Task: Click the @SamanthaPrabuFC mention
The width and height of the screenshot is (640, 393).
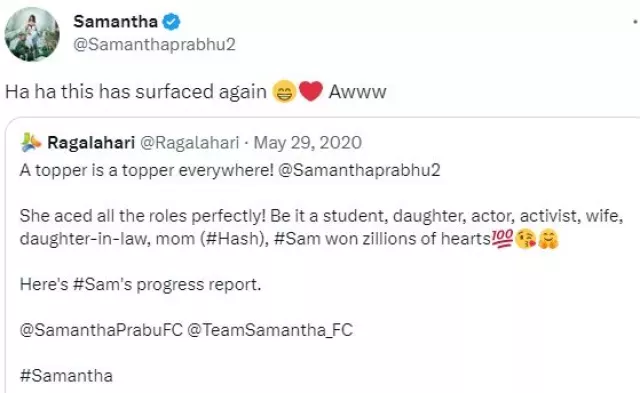Action: 101,330
